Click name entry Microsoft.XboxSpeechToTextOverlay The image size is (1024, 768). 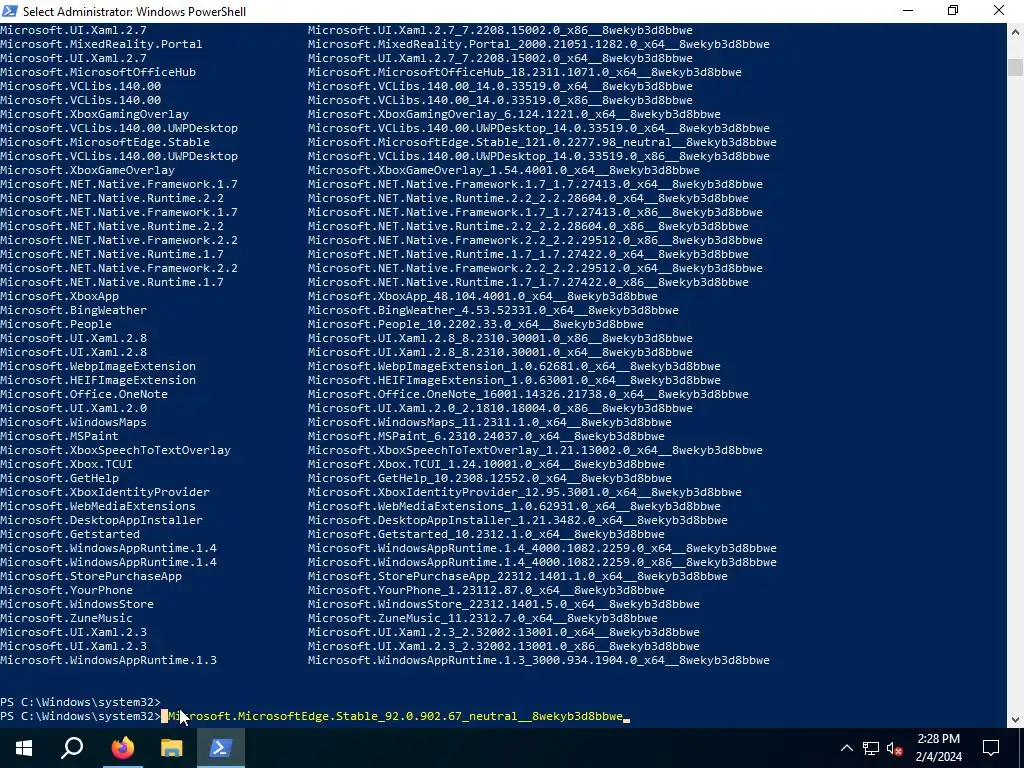coord(116,451)
